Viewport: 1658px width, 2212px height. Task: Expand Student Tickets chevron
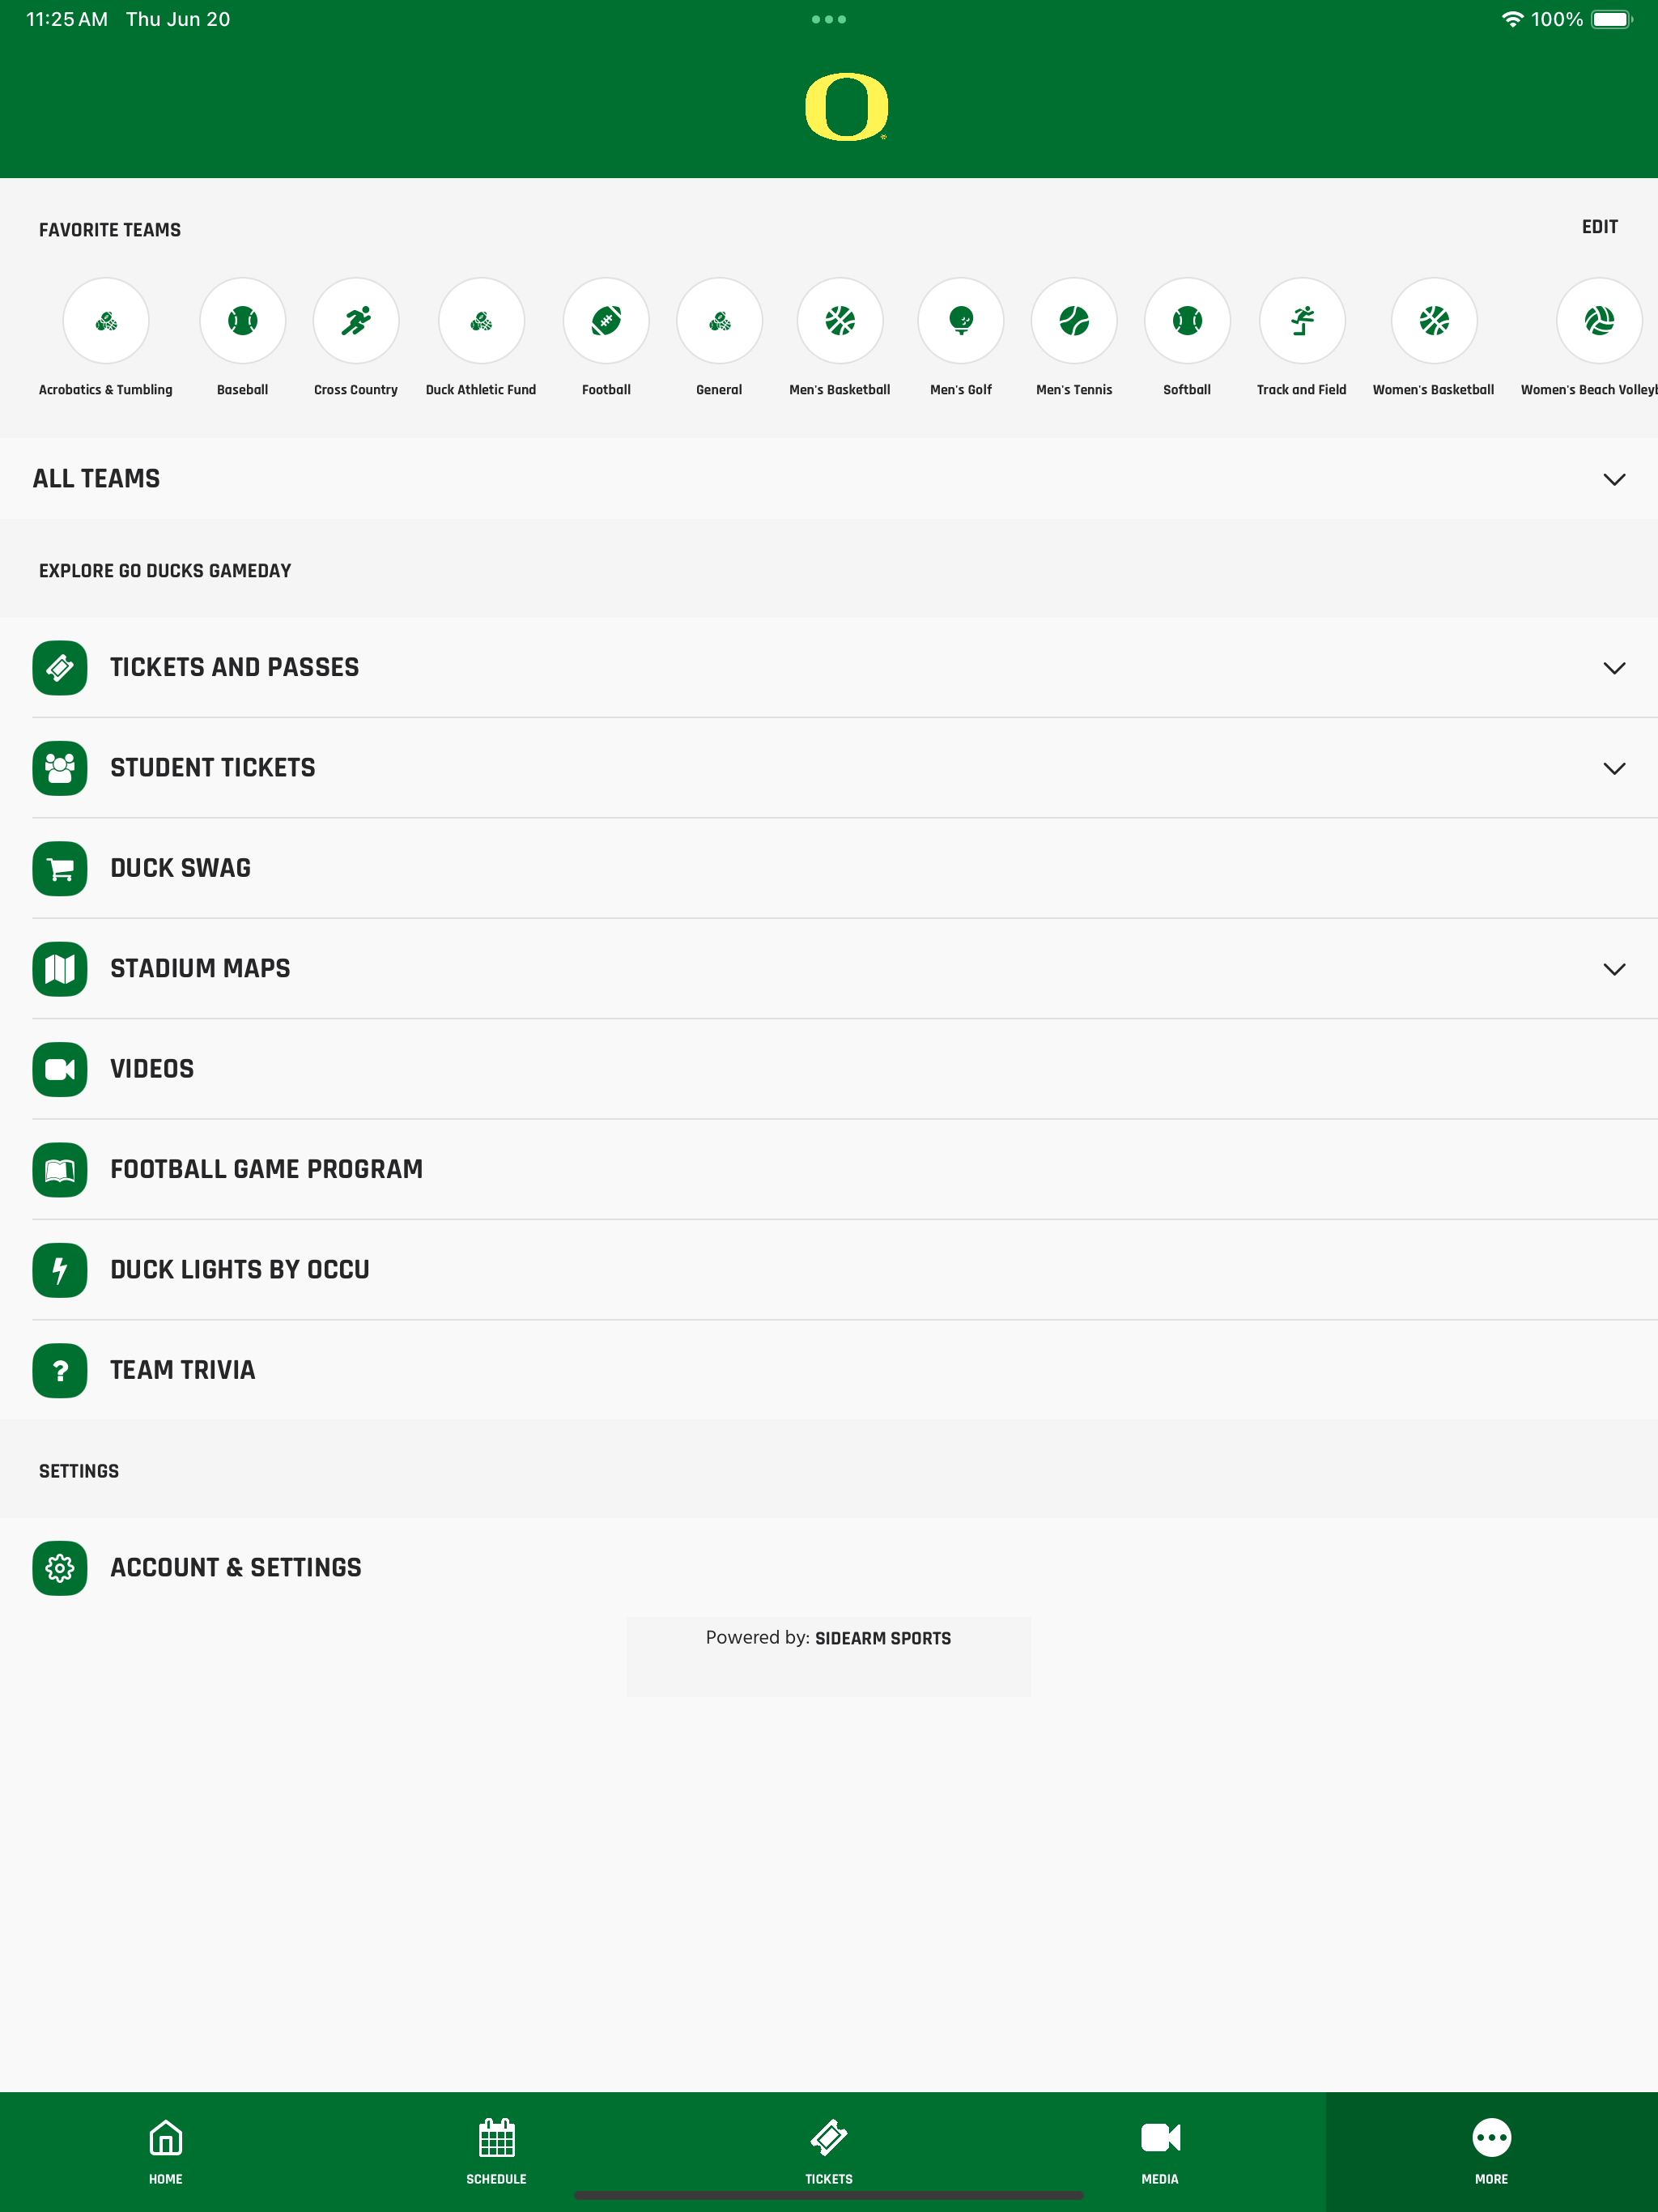1614,768
